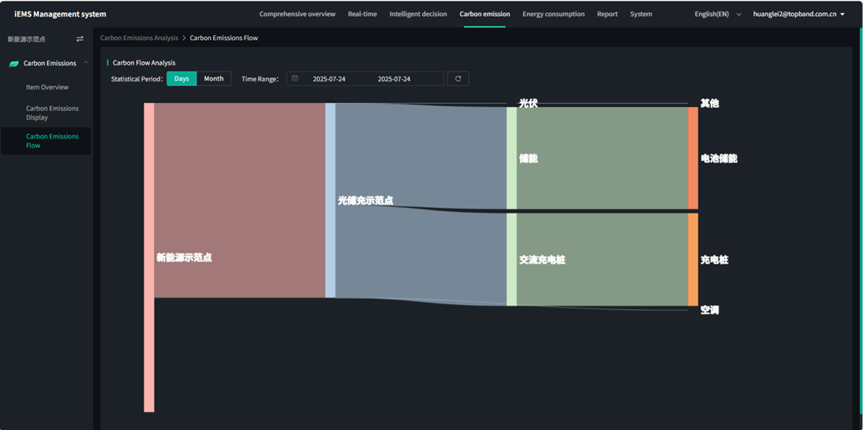Image resolution: width=863 pixels, height=430 pixels.
Task: Collapse the Carbon Emissions sidebar group
Action: (x=86, y=63)
